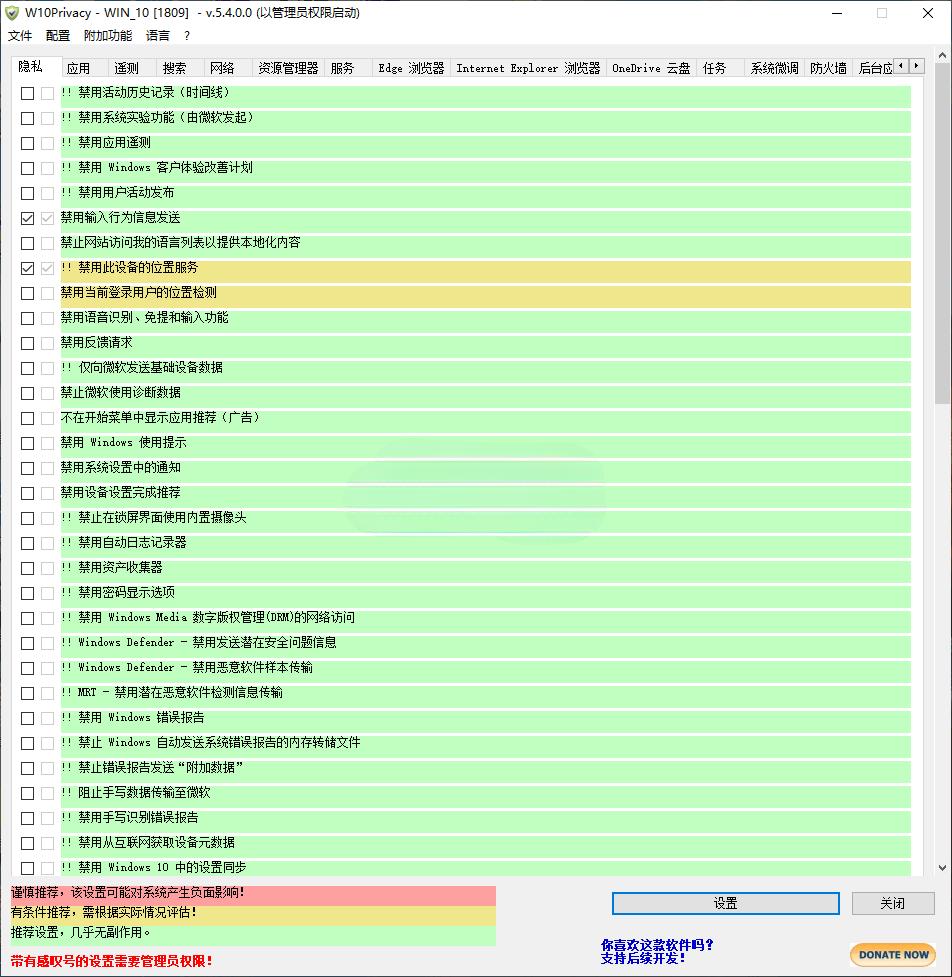Tick 禁用反馈请求 checkbox
Image resolution: width=952 pixels, height=977 pixels.
tap(27, 343)
